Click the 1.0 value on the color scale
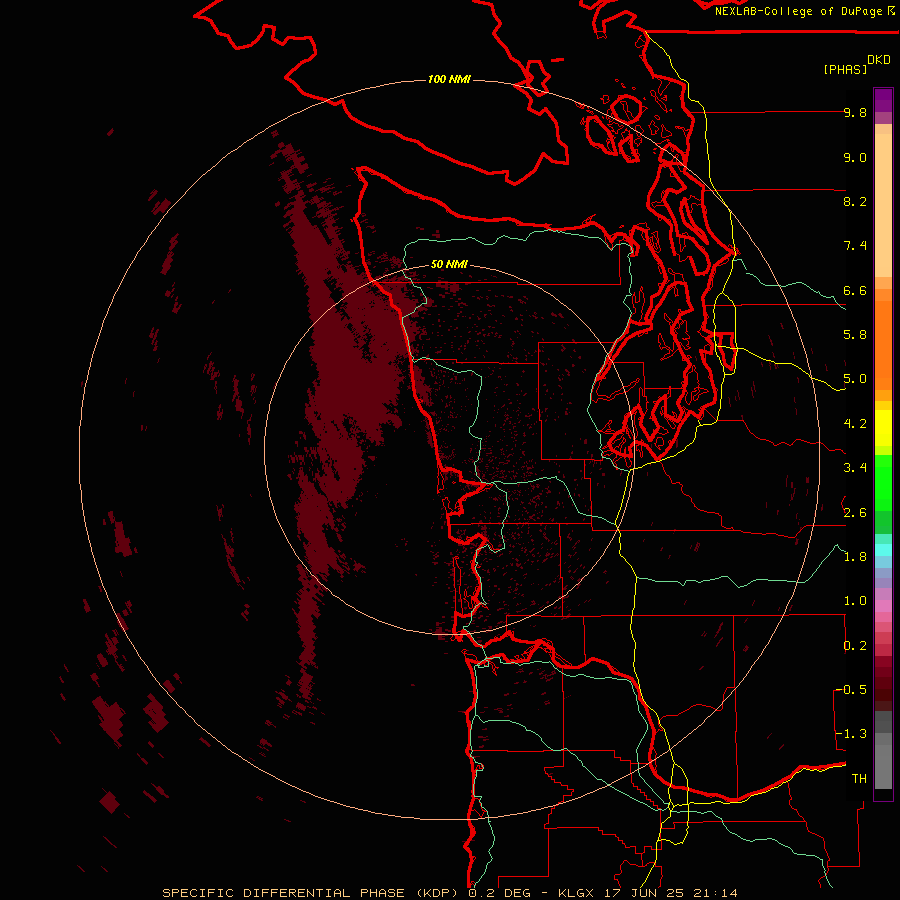900x900 pixels. pos(855,601)
